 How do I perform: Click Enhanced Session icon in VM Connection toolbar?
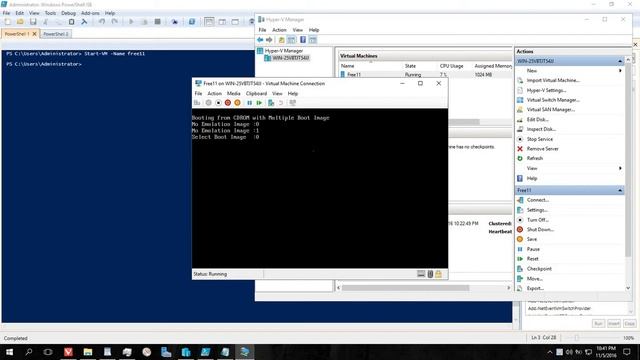click(293, 103)
